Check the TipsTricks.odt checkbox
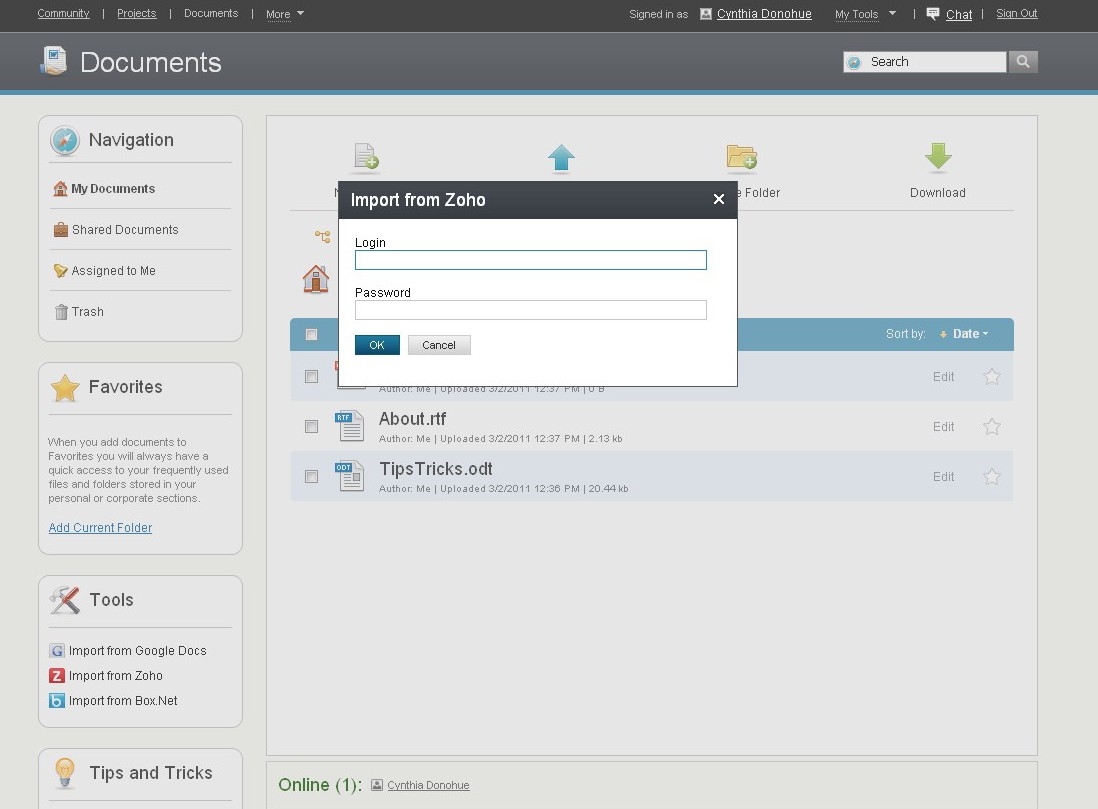Screen dimensions: 1098x809 pyautogui.click(x=311, y=477)
